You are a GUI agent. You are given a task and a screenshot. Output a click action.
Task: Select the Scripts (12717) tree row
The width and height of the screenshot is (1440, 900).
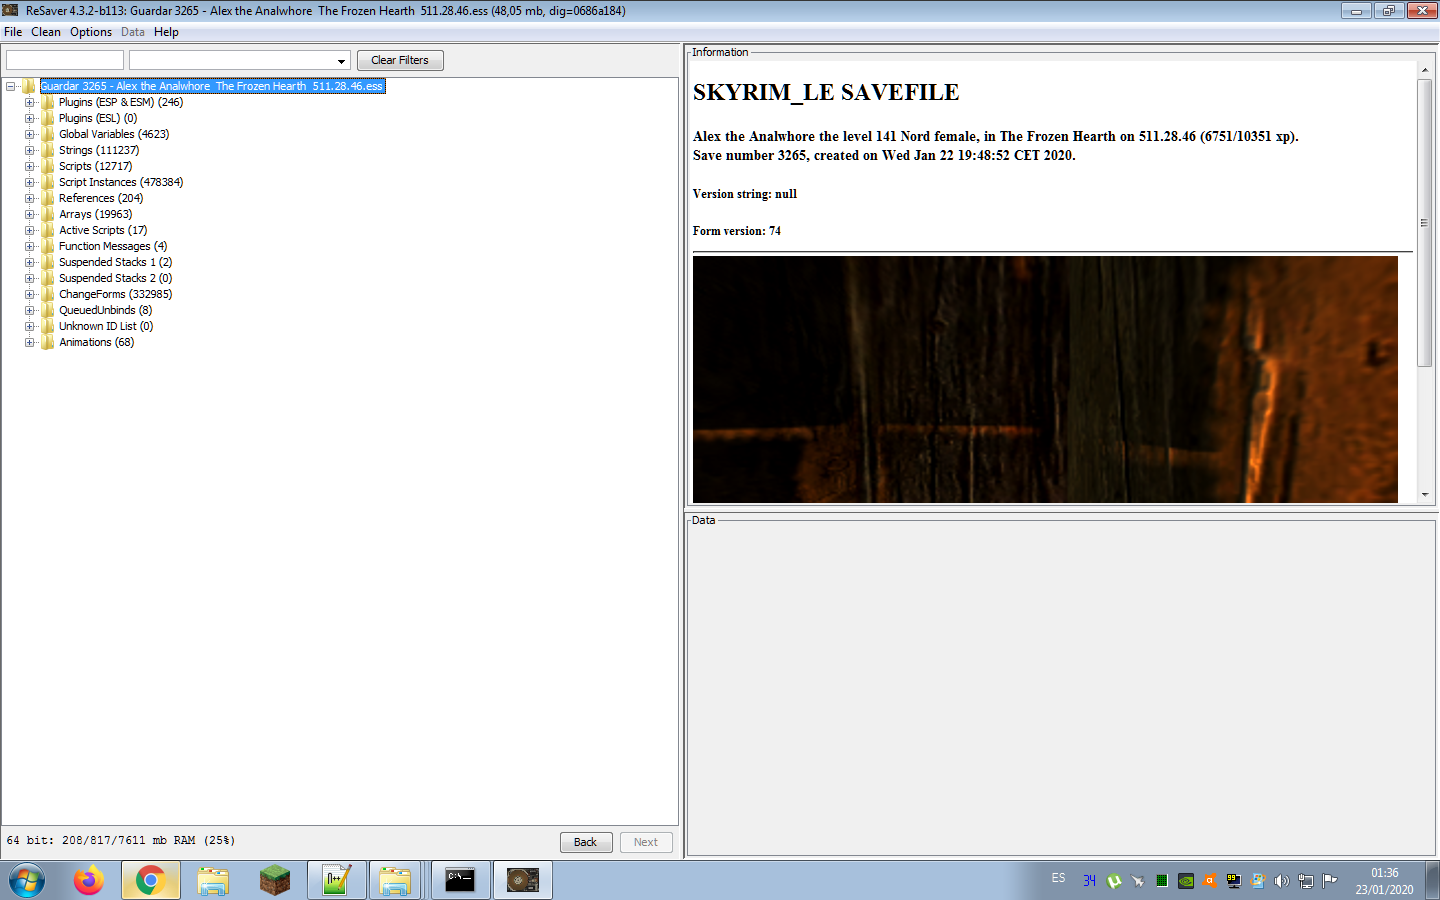pyautogui.click(x=95, y=166)
